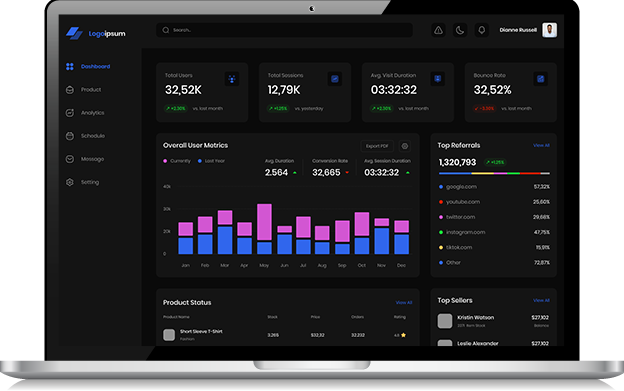Open the Message icon in sidebar
Viewport: 624px width, 391px height.
click(70, 159)
